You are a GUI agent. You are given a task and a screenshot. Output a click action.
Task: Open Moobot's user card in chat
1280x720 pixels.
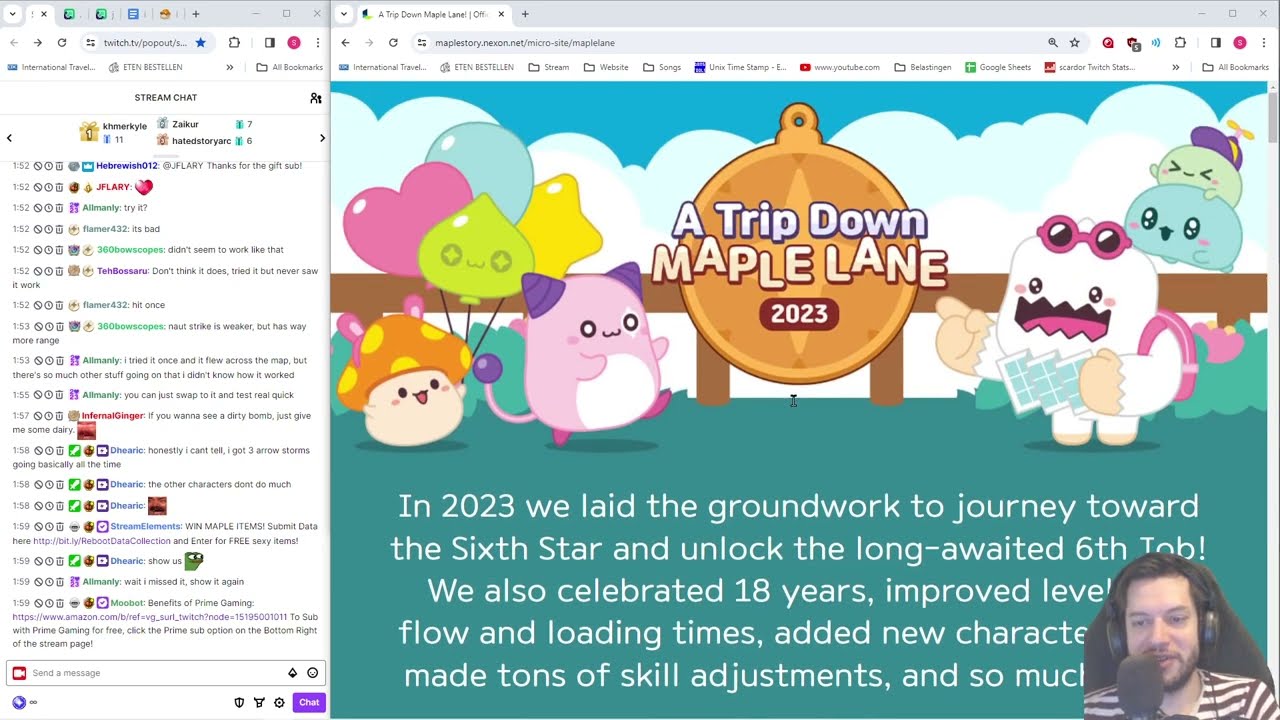pos(126,603)
